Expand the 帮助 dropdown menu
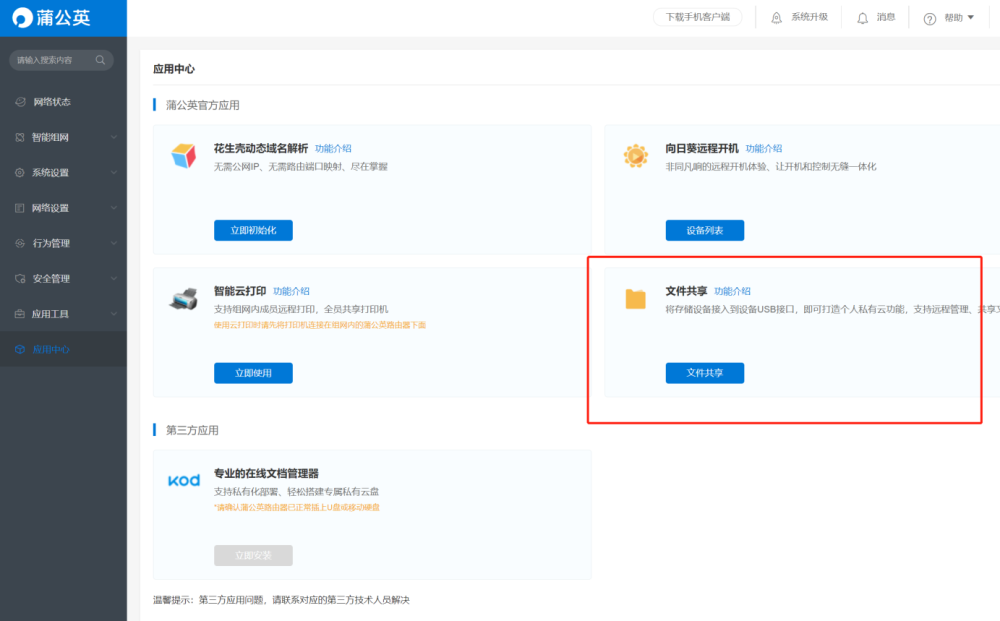Screen dimensions: 1000x621 pos(949,18)
